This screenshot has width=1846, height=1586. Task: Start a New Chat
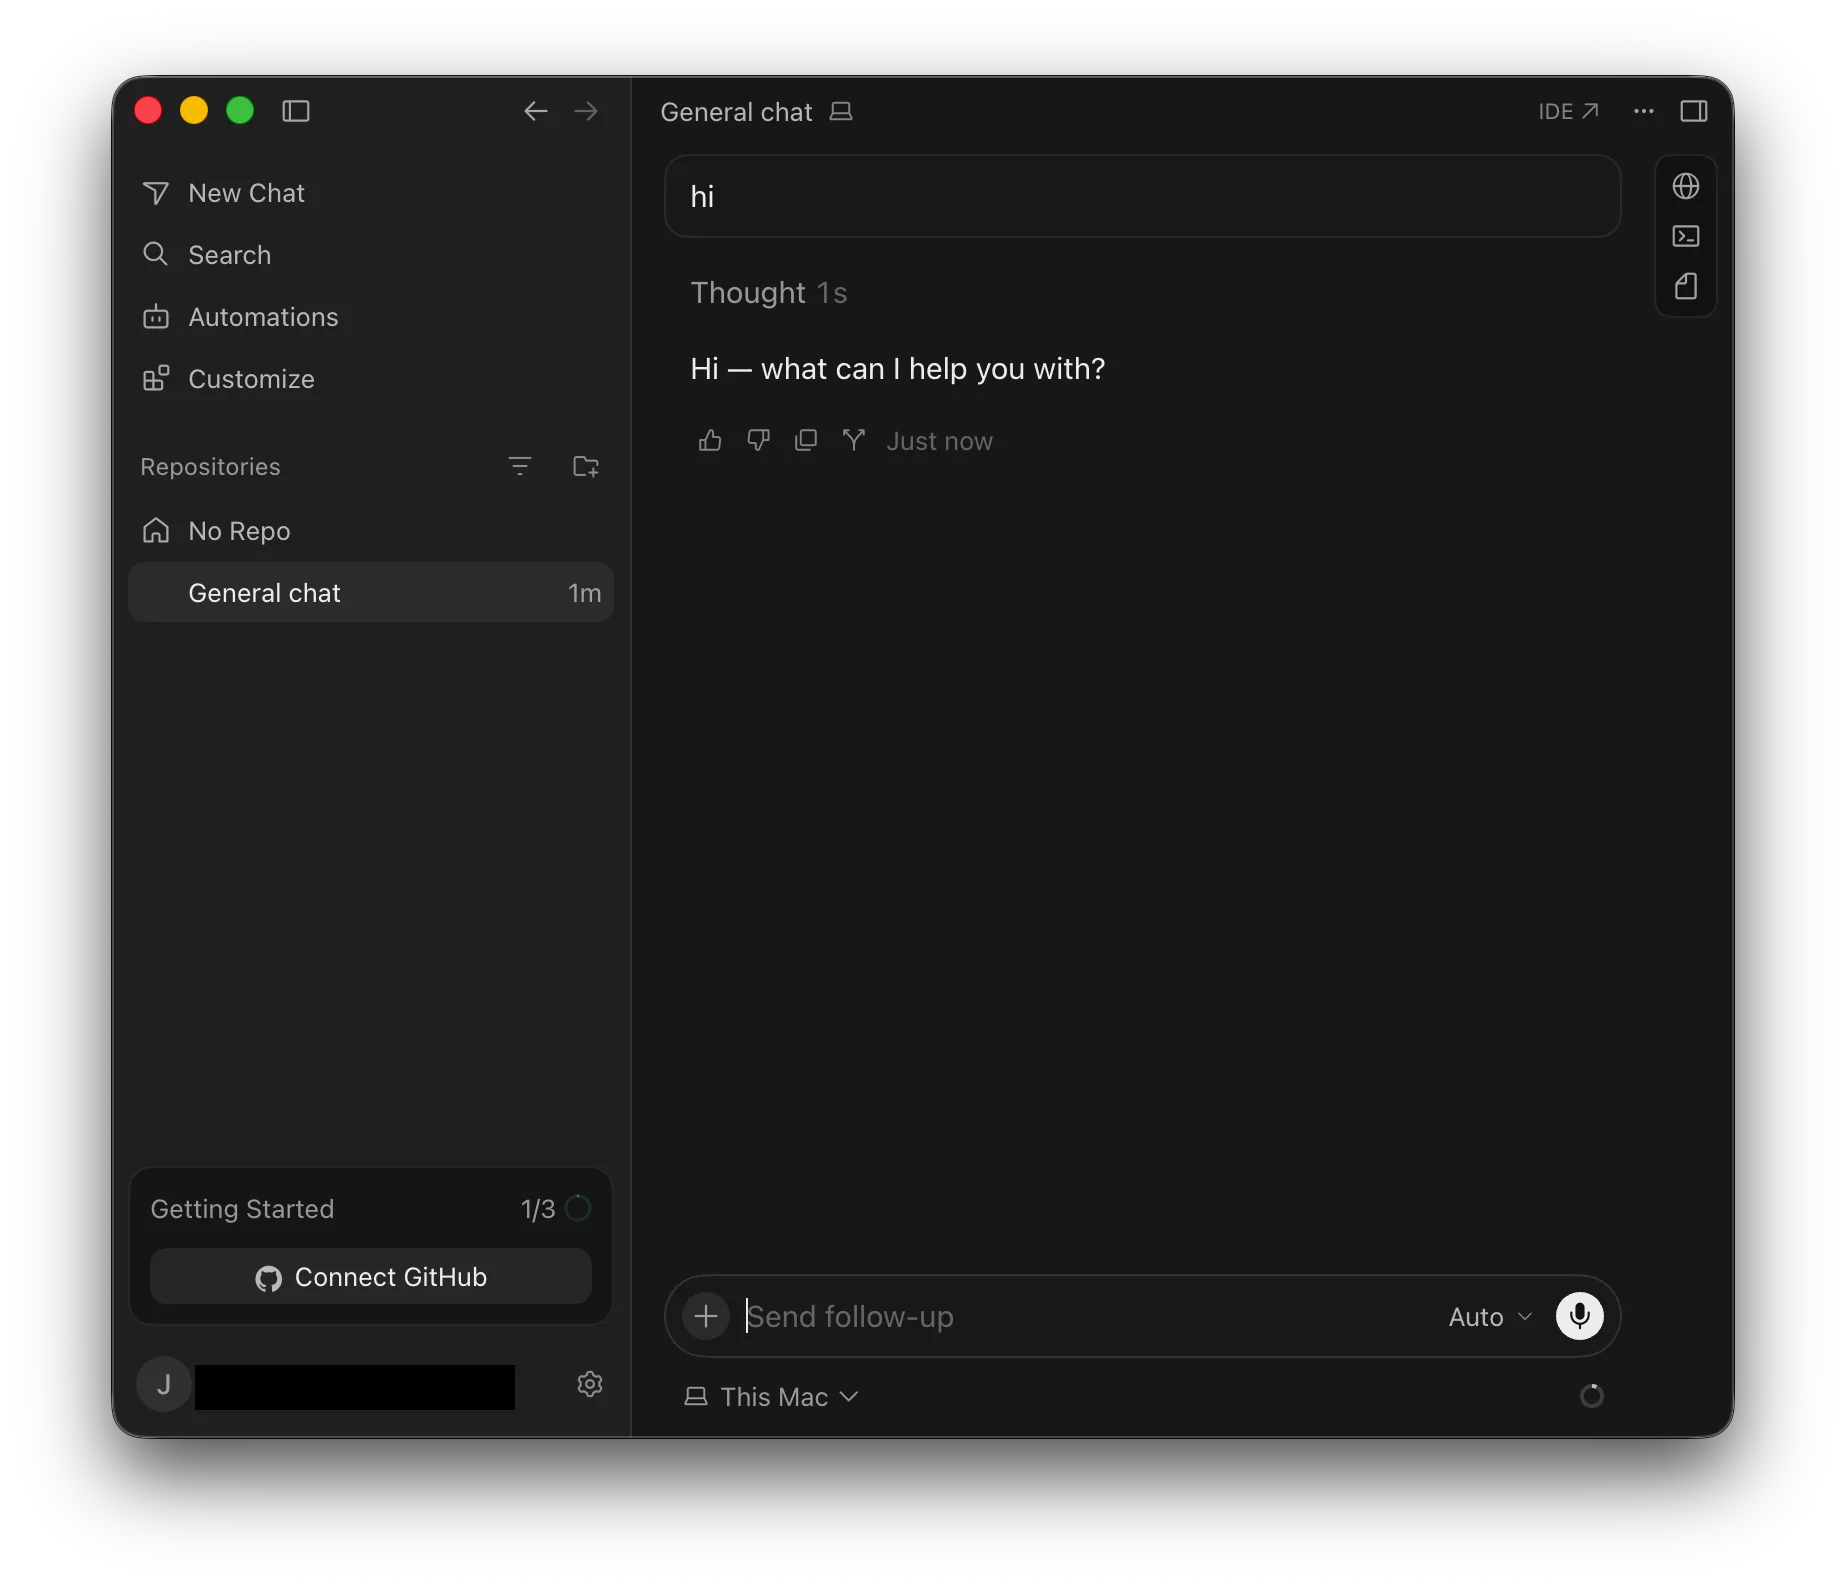[370, 193]
